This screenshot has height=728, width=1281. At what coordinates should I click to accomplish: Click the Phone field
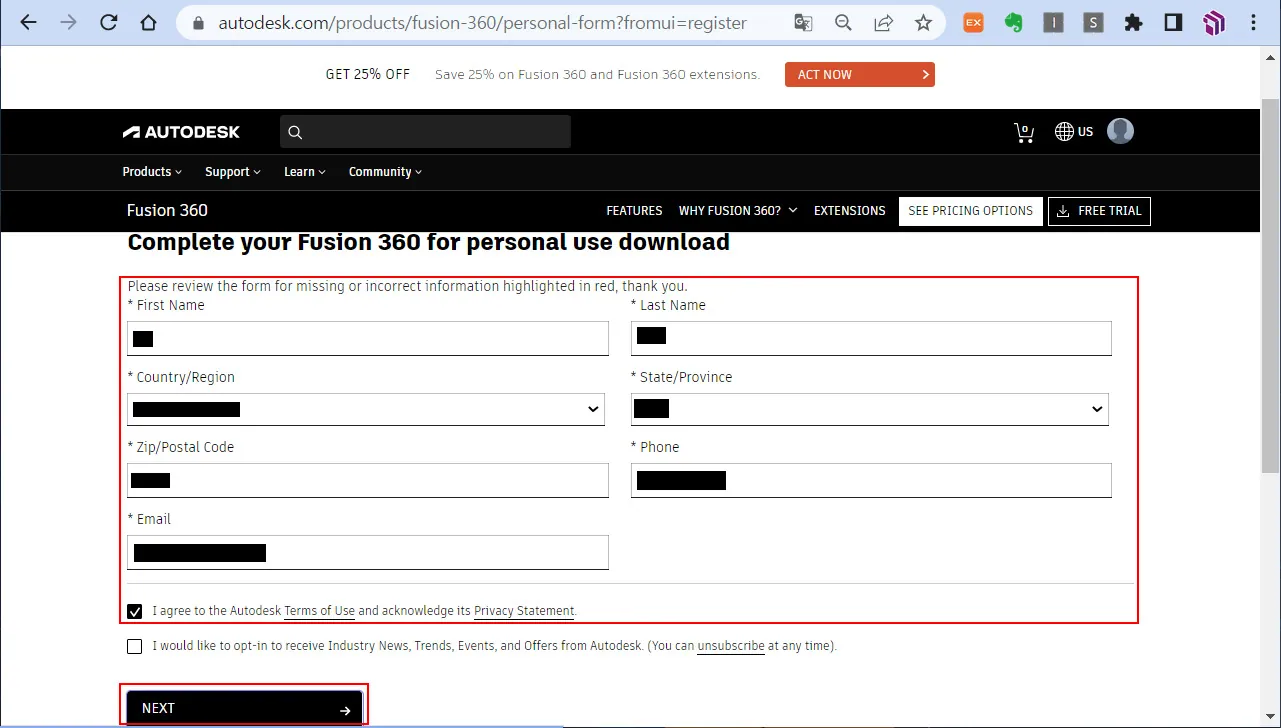[x=871, y=480]
